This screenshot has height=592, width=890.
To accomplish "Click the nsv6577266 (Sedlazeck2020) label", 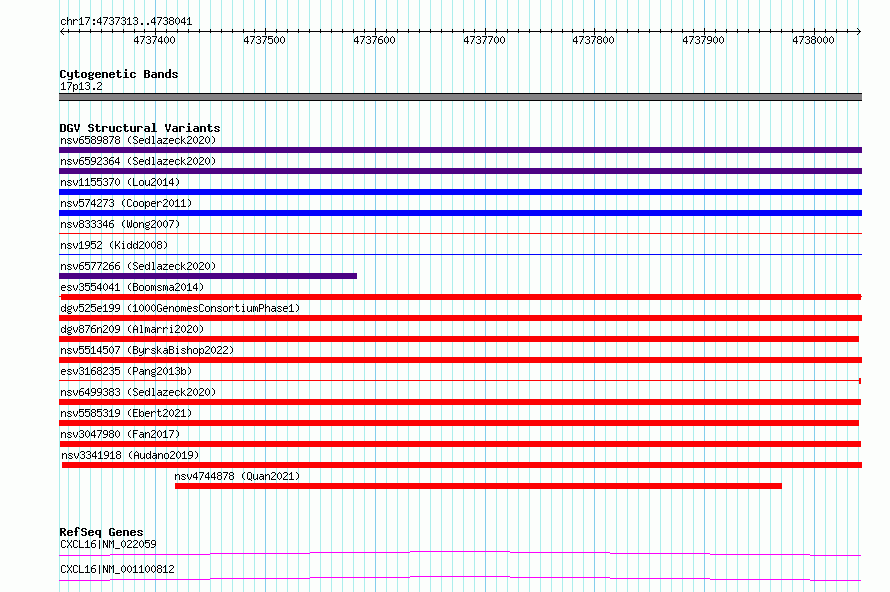I will [x=138, y=266].
